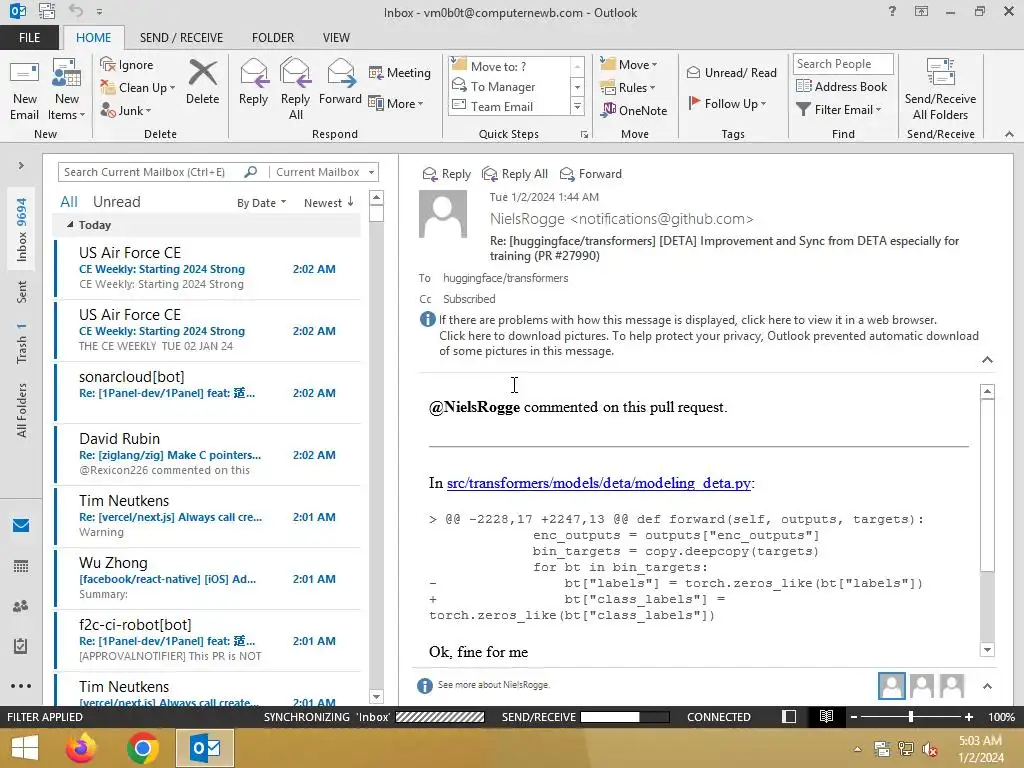Create a New Email

[25, 91]
